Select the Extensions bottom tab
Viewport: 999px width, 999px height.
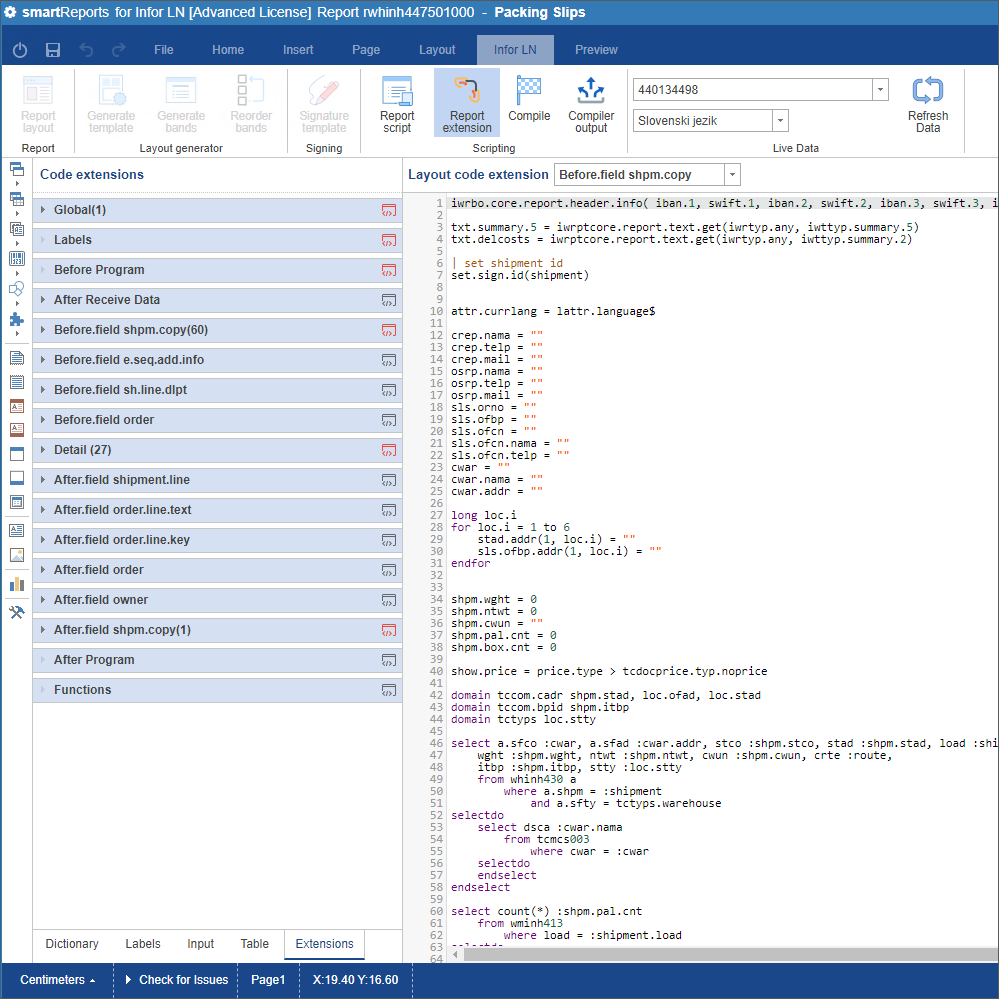(x=324, y=944)
